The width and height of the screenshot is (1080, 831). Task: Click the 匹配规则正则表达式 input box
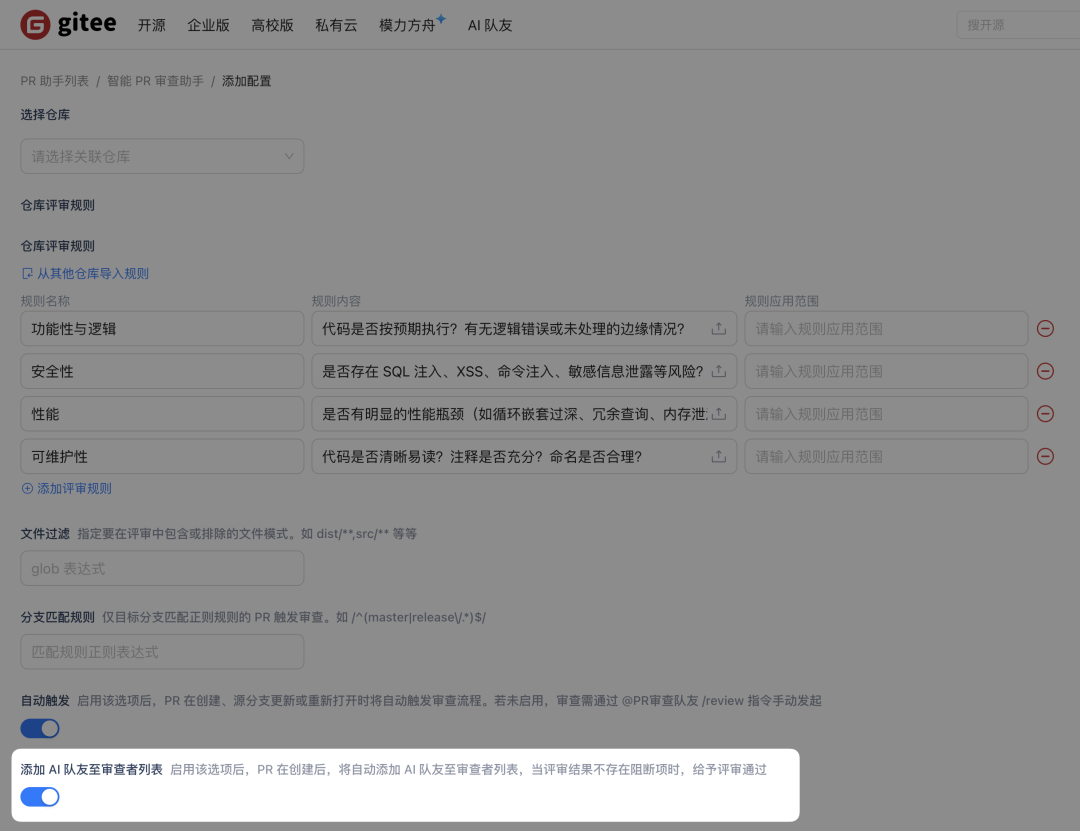[162, 651]
